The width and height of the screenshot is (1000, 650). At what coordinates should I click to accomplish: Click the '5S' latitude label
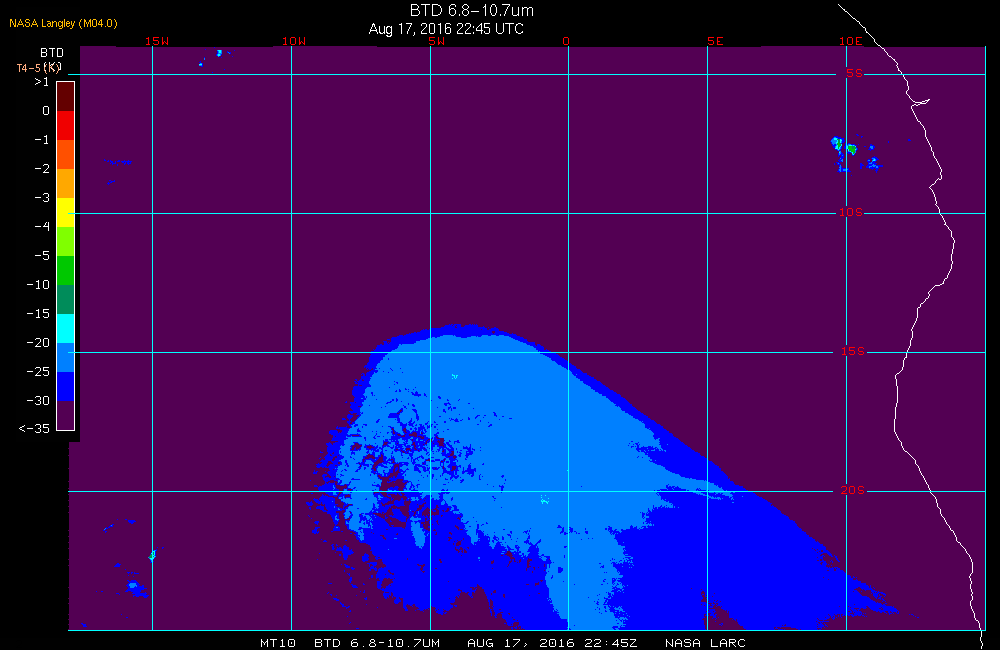tap(854, 73)
